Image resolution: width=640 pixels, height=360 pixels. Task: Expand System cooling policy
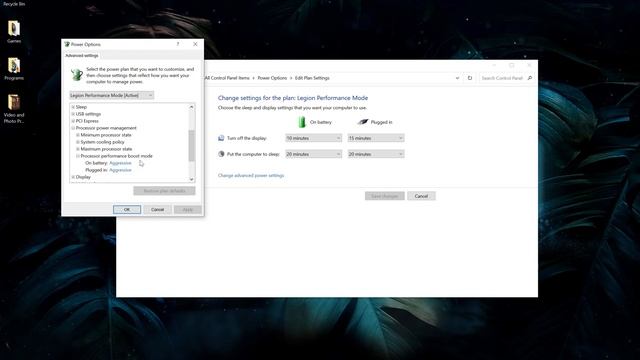pyautogui.click(x=78, y=142)
